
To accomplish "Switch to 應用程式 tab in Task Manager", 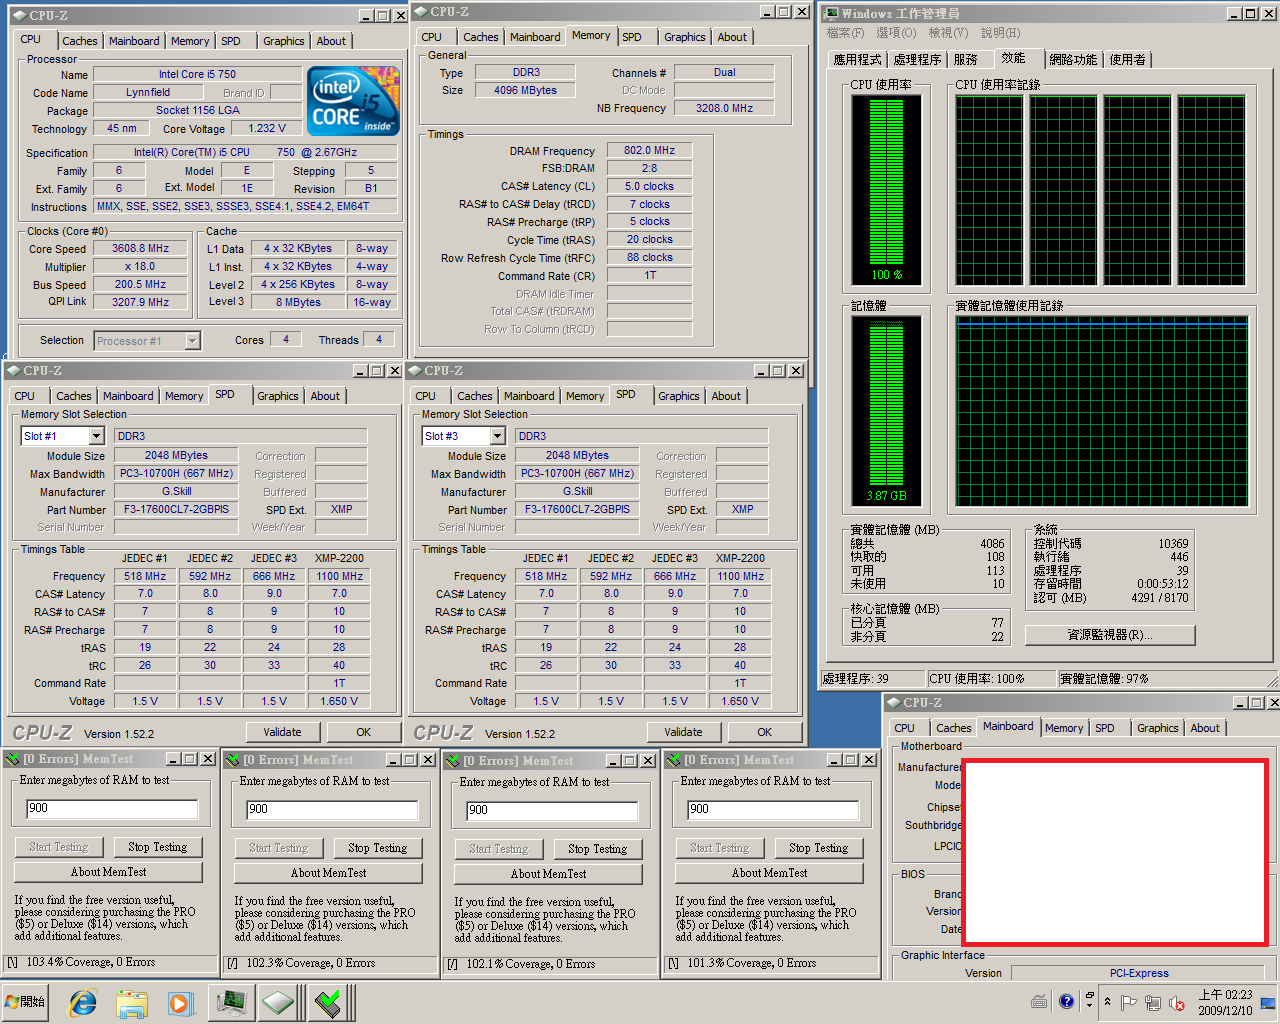I will (857, 60).
